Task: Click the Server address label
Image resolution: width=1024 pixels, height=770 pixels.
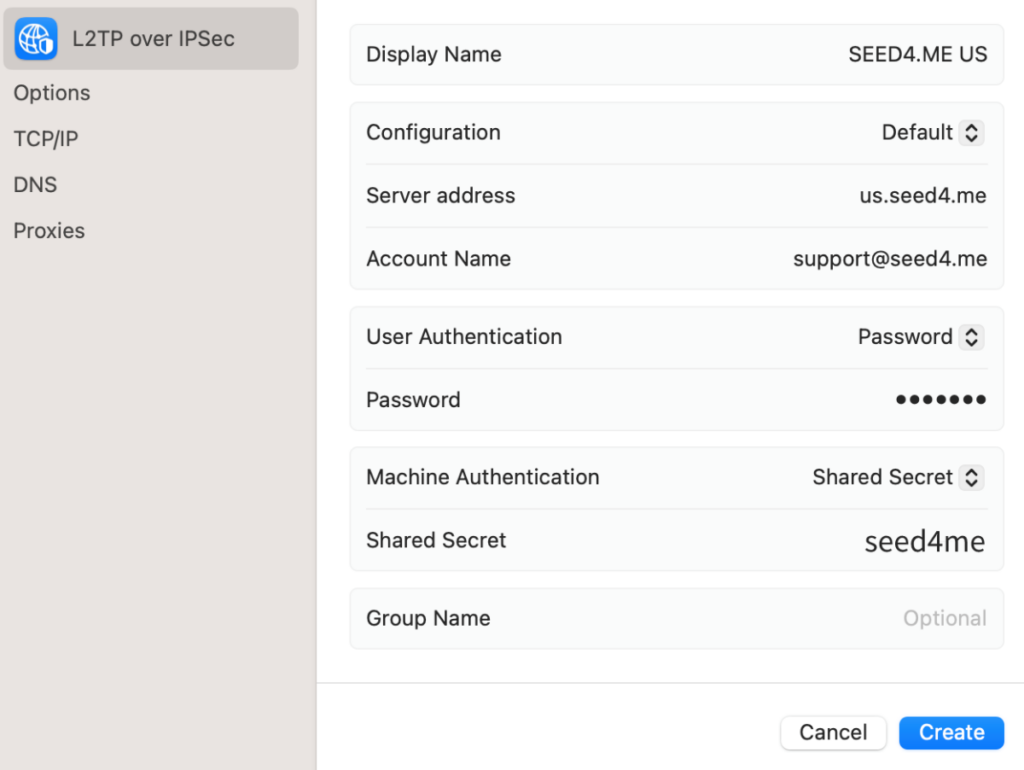Action: (x=440, y=195)
